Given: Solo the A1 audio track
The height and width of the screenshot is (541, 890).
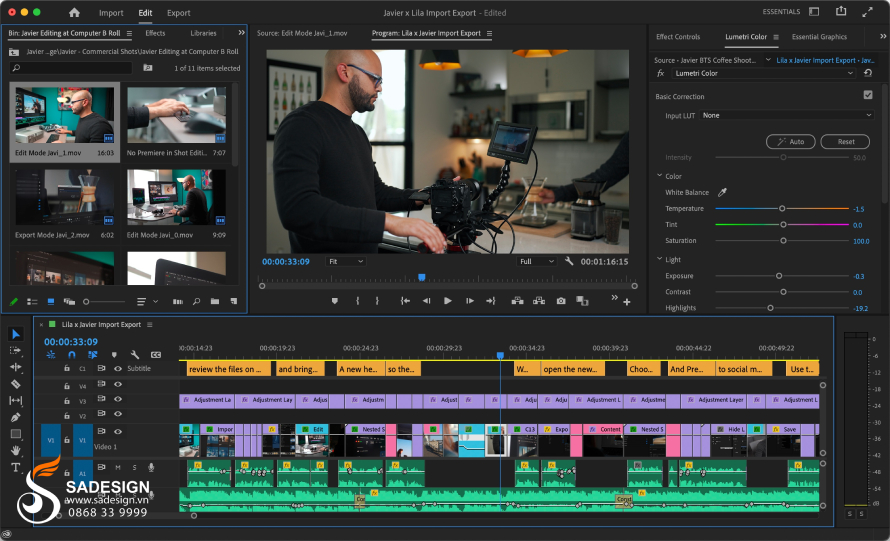Looking at the screenshot, I should [135, 467].
